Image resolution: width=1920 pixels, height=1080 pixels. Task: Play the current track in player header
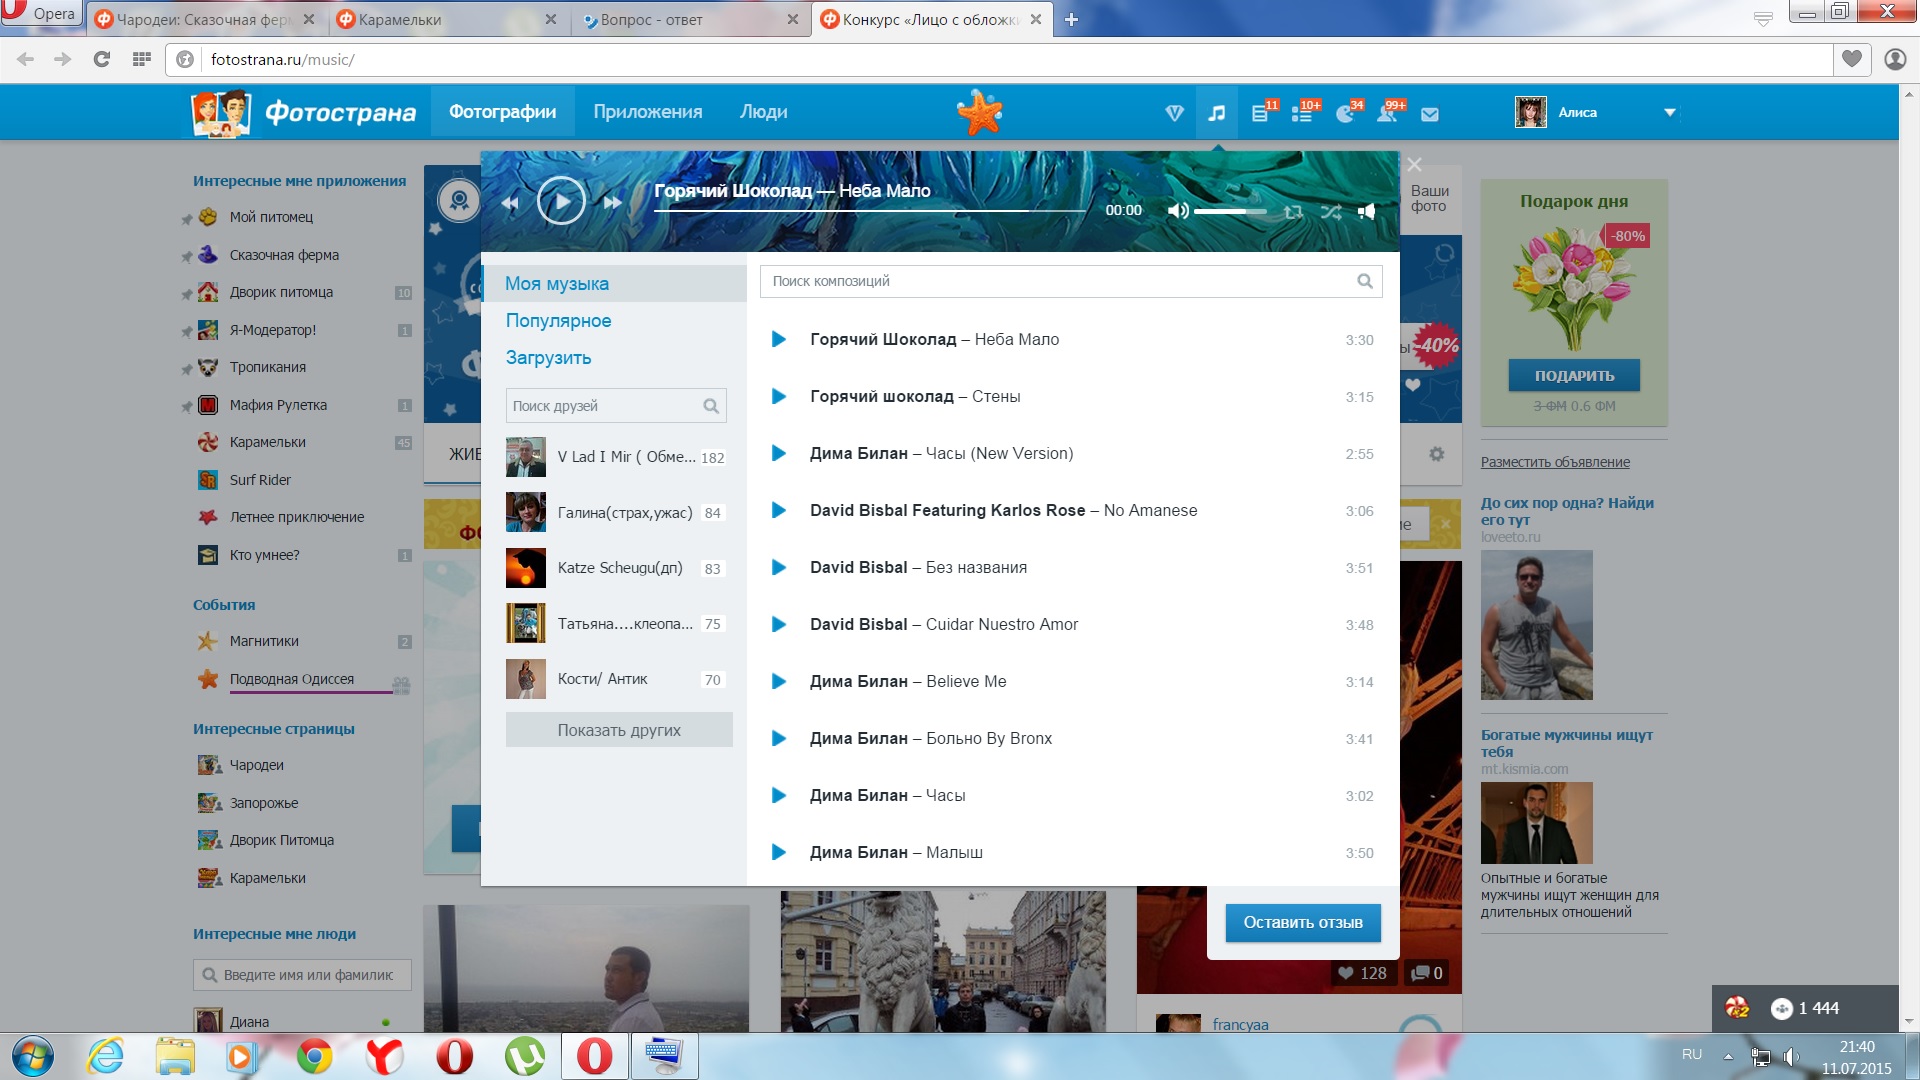[x=561, y=201]
